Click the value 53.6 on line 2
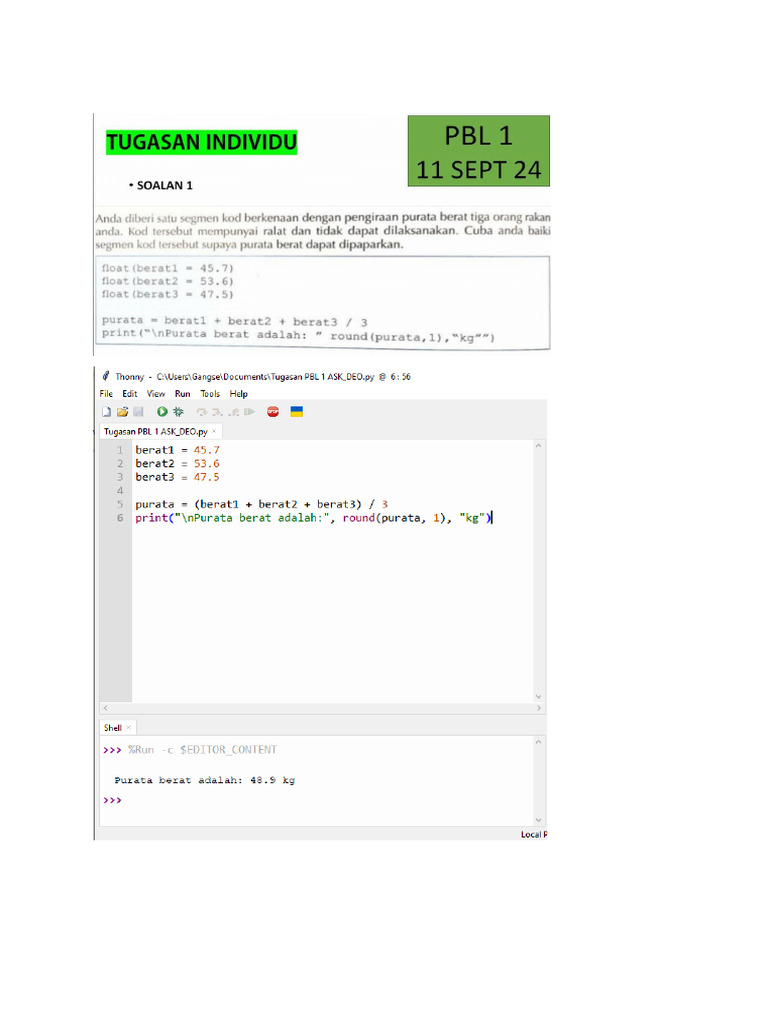Image resolution: width=768 pixels, height=1024 pixels. tap(206, 464)
